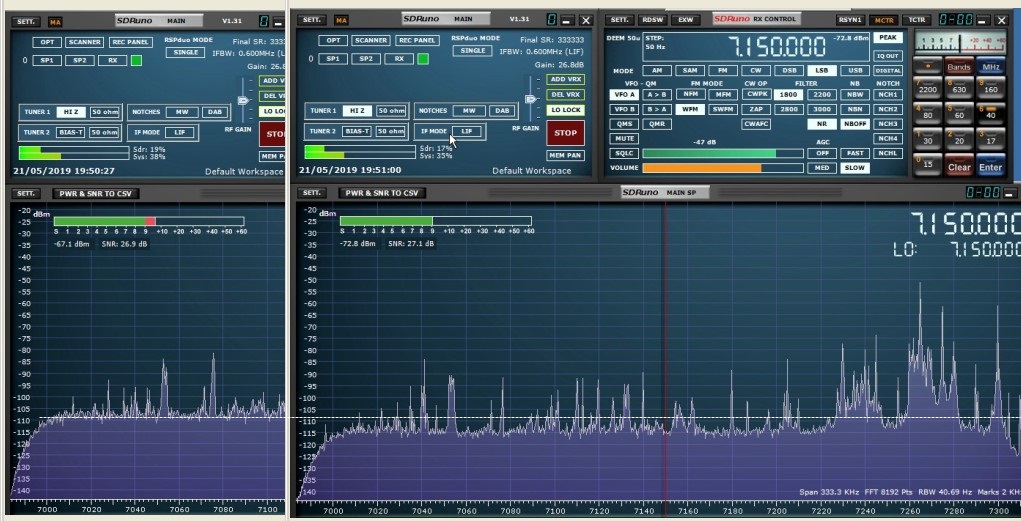Open REC PANEL in right Main window
This screenshot has height=521, width=1021.
(417, 40)
